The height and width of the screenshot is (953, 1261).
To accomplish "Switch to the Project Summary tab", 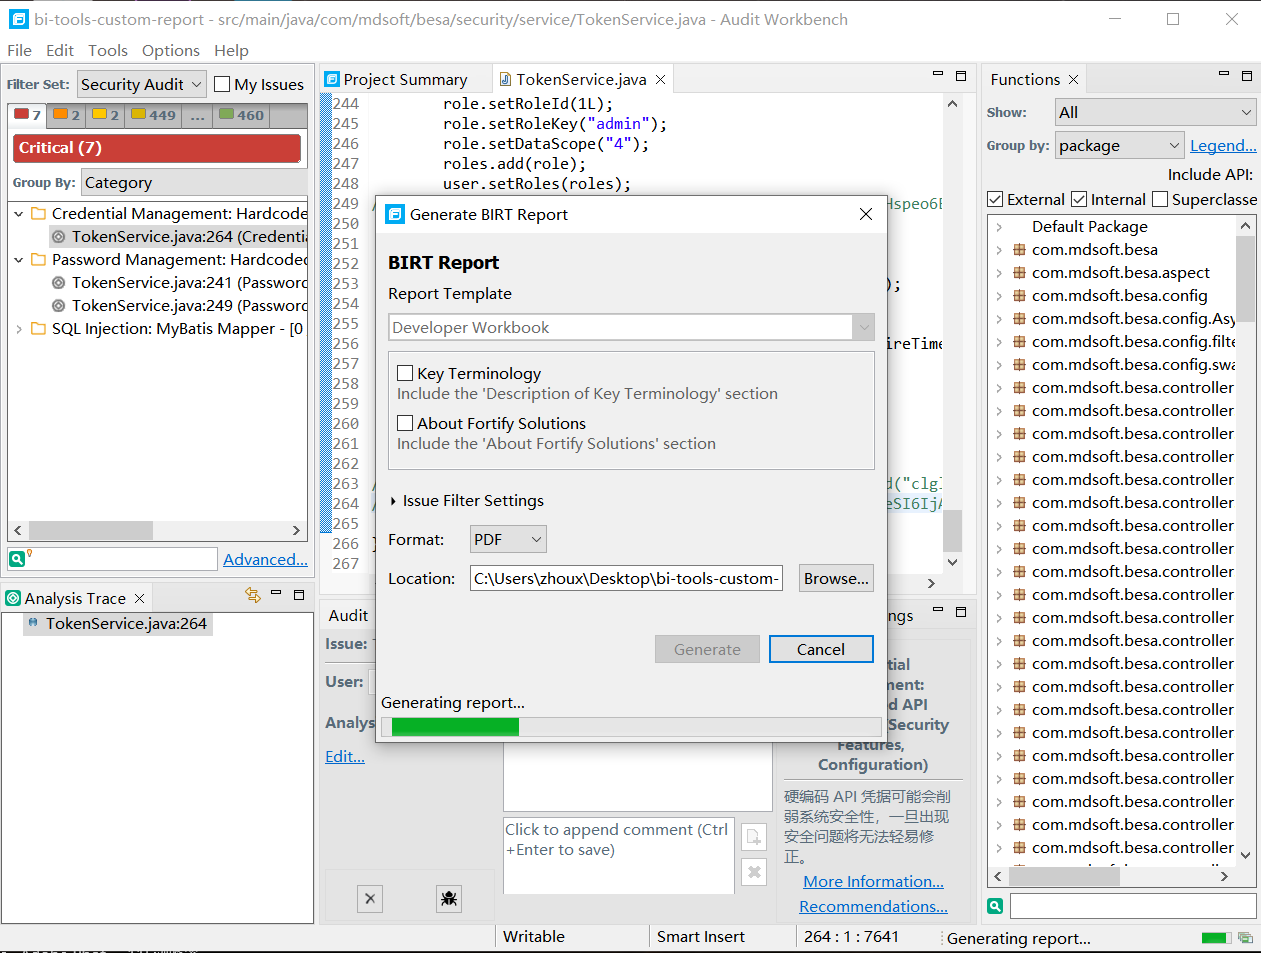I will [405, 79].
